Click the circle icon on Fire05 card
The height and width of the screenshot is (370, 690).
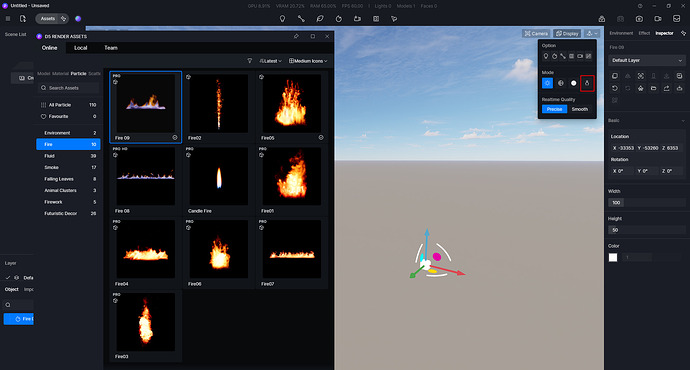[321, 138]
